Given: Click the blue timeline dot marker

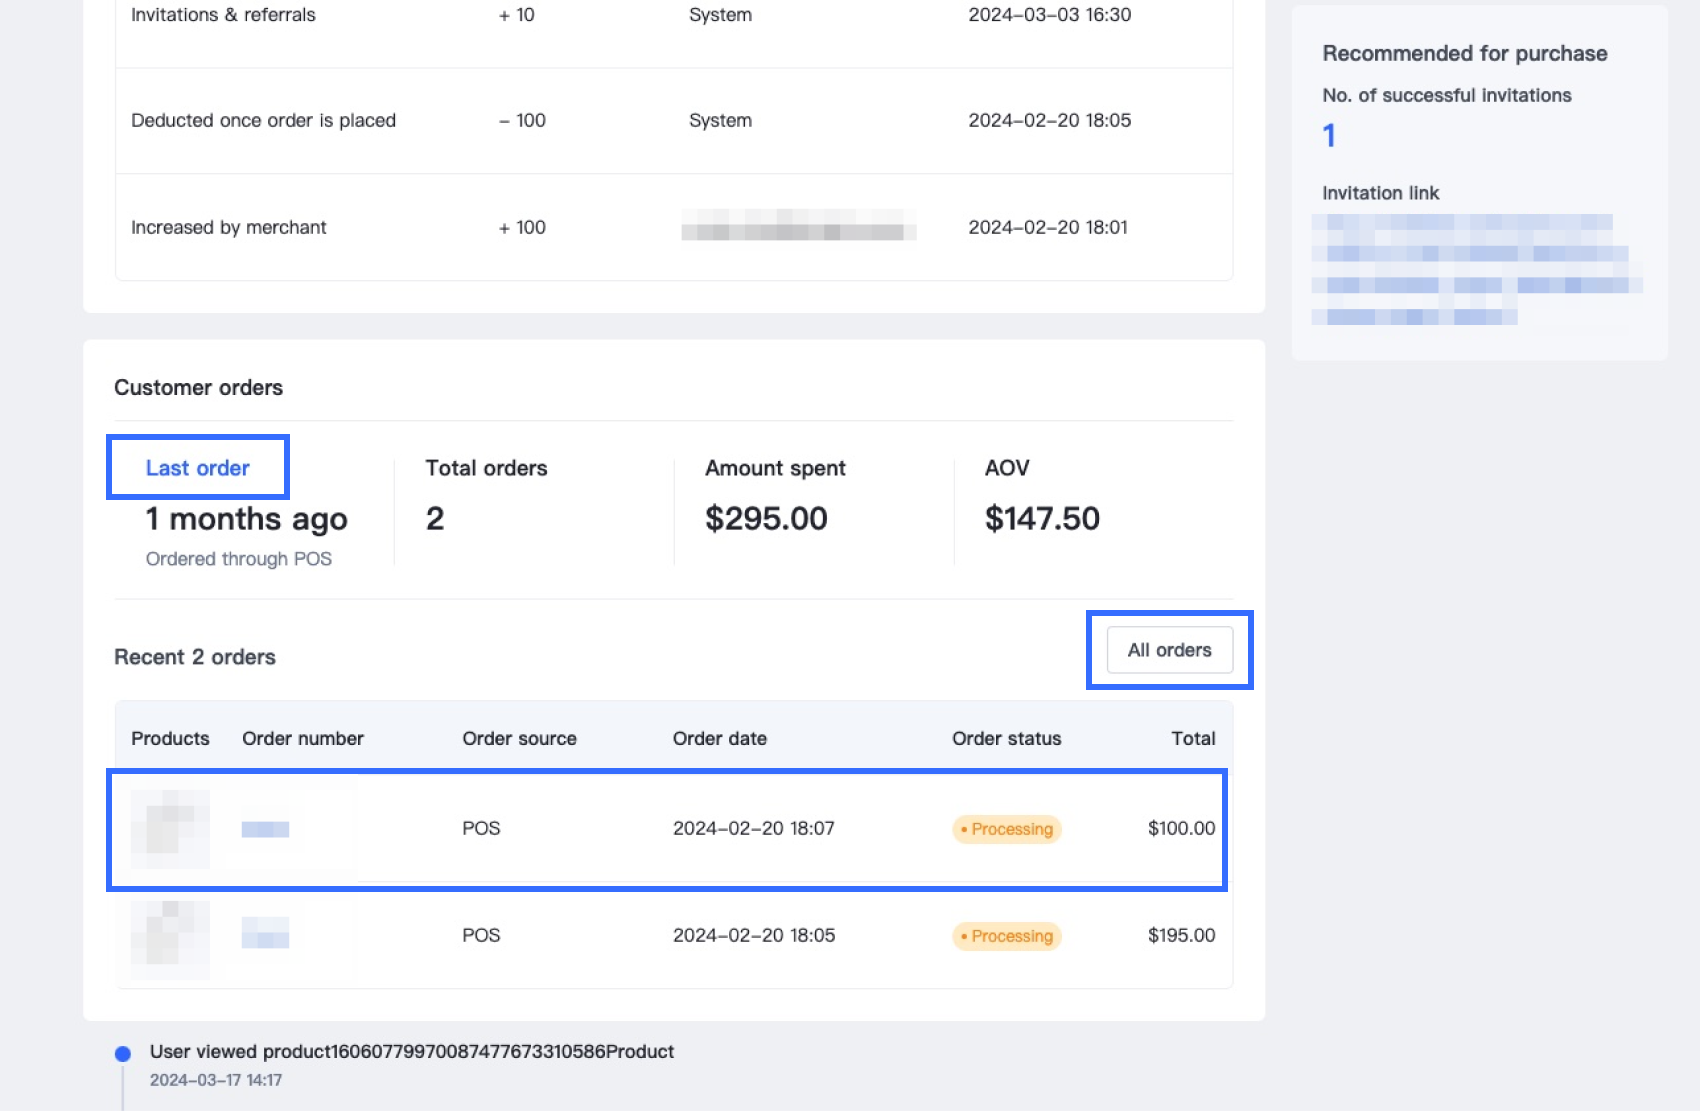Looking at the screenshot, I should point(123,1053).
